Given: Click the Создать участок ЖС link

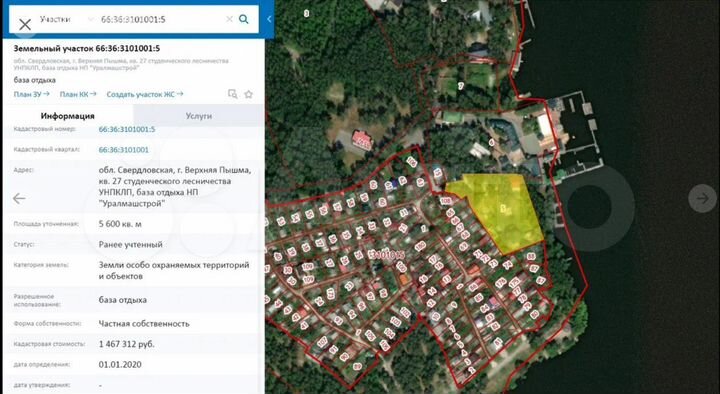Looking at the screenshot, I should [x=145, y=94].
